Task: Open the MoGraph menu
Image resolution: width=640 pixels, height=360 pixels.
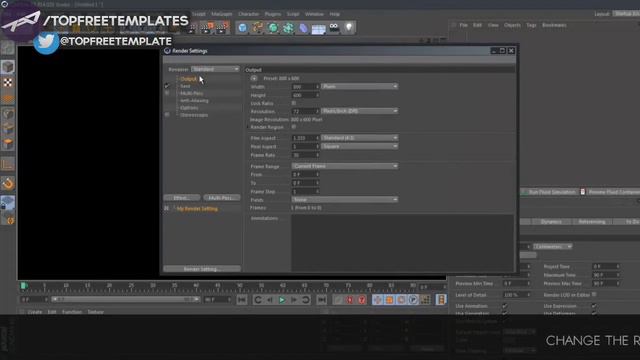Action: pos(222,14)
